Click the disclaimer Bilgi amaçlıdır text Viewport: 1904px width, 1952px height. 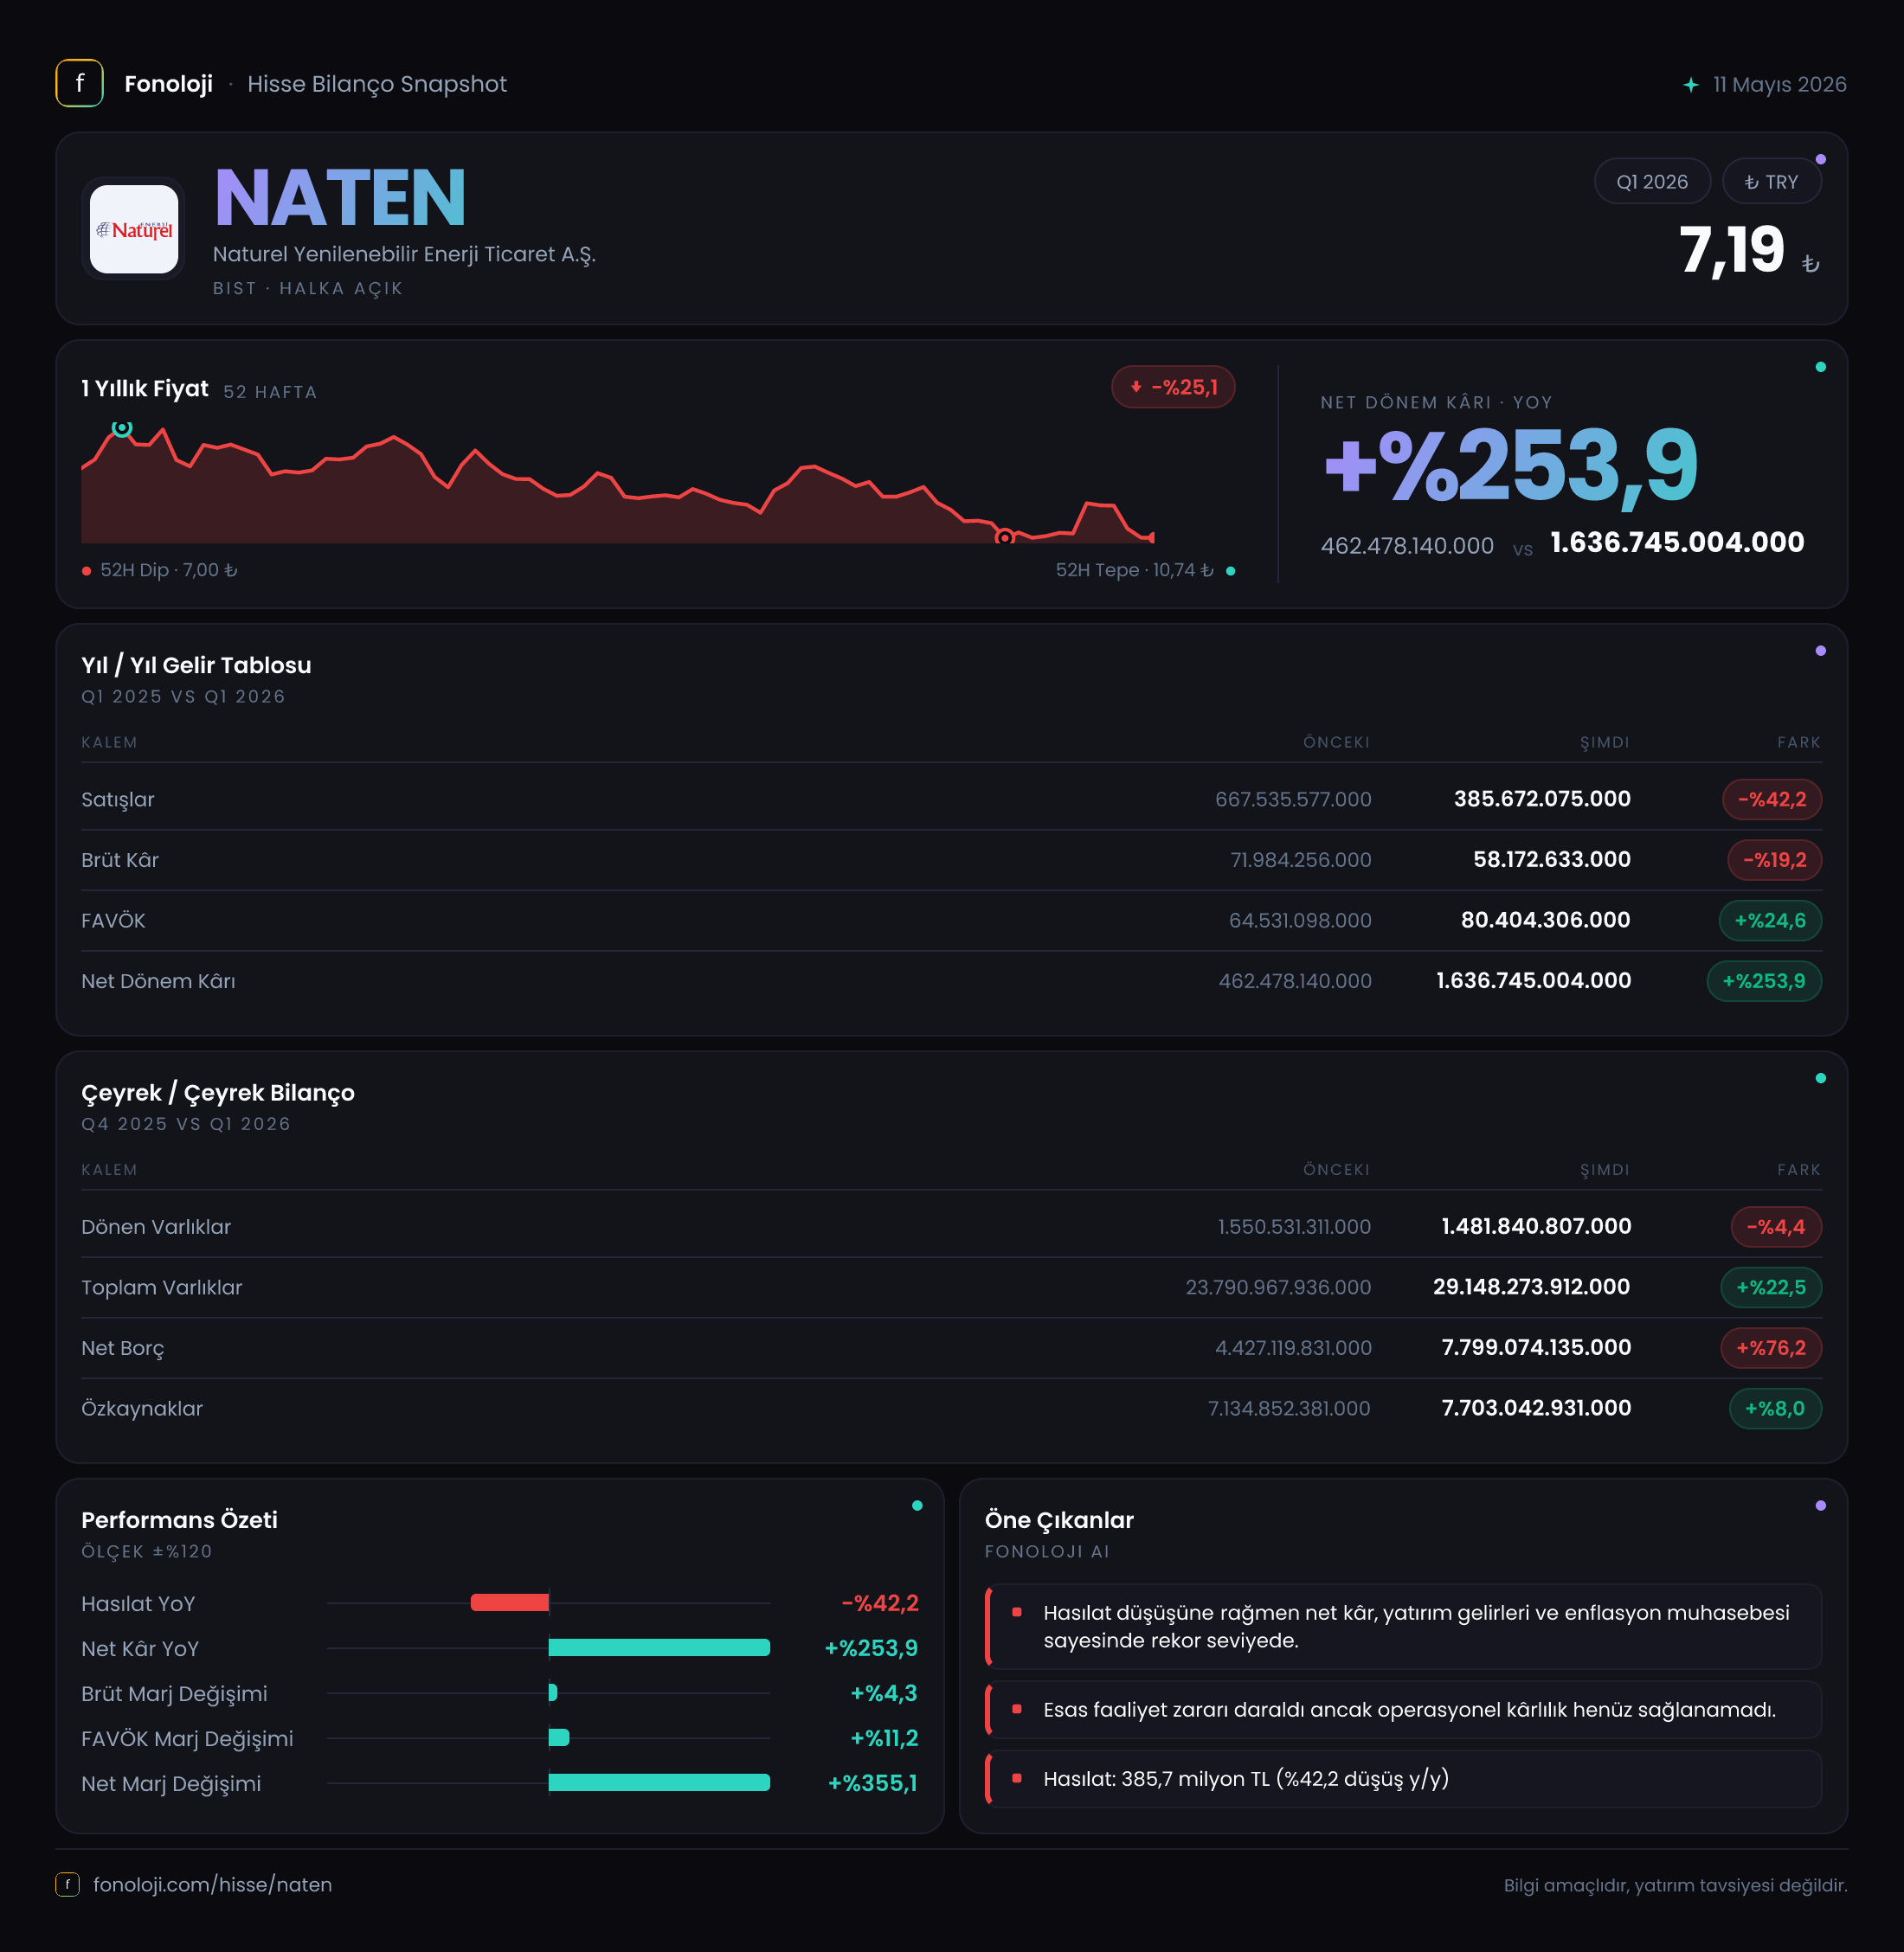[1675, 1885]
